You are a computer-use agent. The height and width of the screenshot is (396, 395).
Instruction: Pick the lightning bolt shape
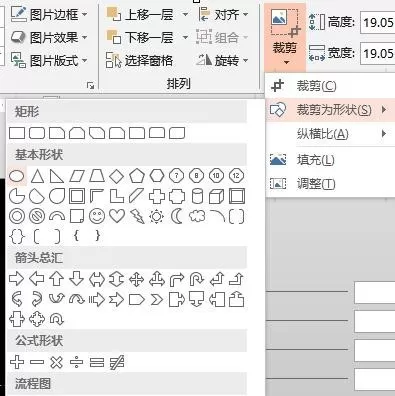pos(137,216)
